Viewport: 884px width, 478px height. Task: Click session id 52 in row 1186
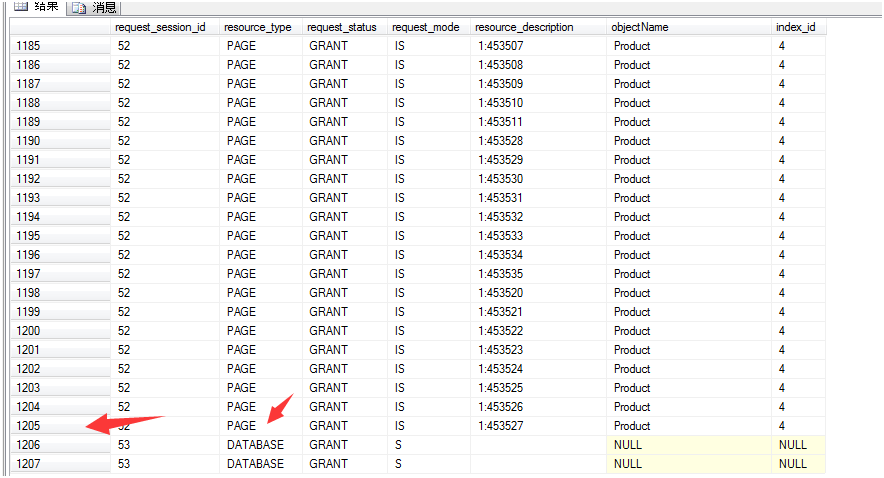click(x=165, y=65)
